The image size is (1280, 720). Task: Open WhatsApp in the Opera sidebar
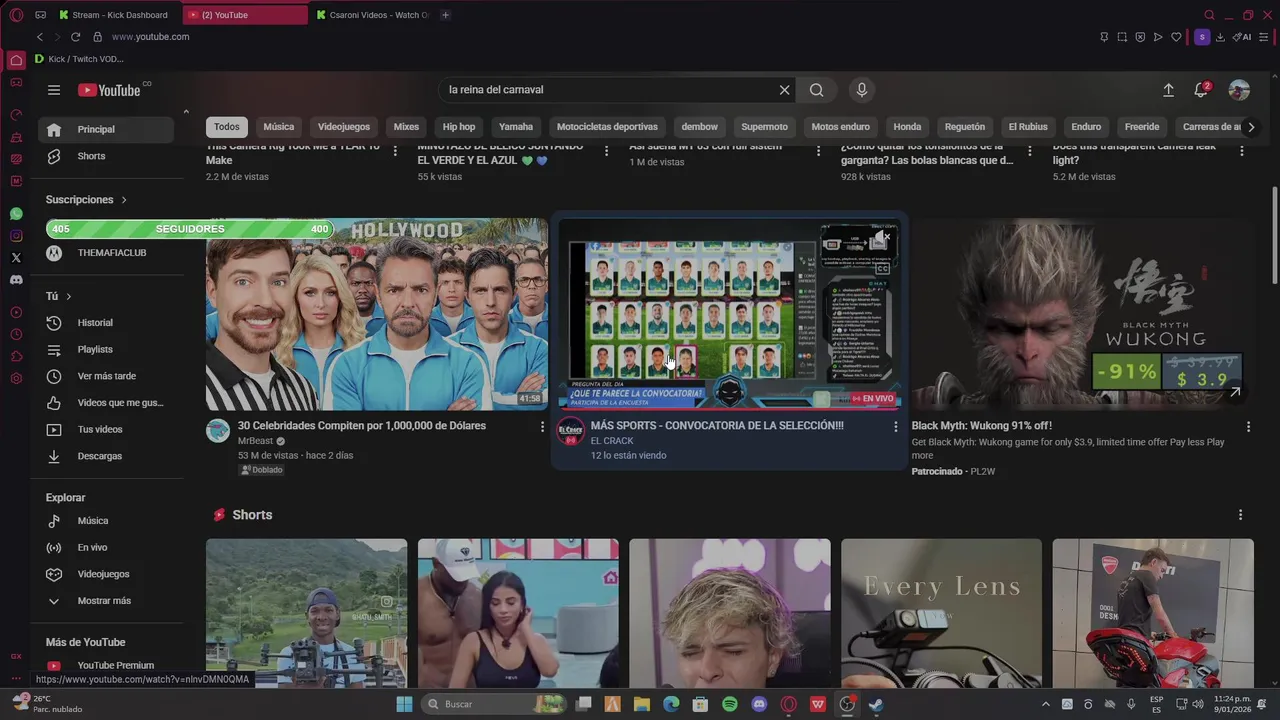tap(16, 214)
